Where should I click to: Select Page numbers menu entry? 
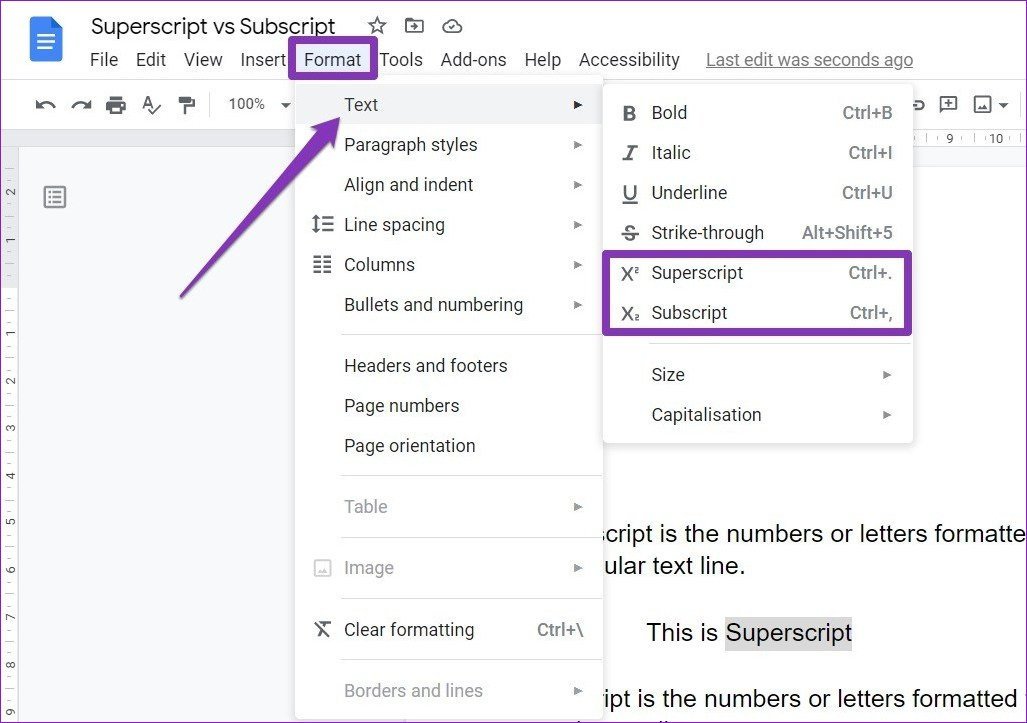tap(449, 405)
